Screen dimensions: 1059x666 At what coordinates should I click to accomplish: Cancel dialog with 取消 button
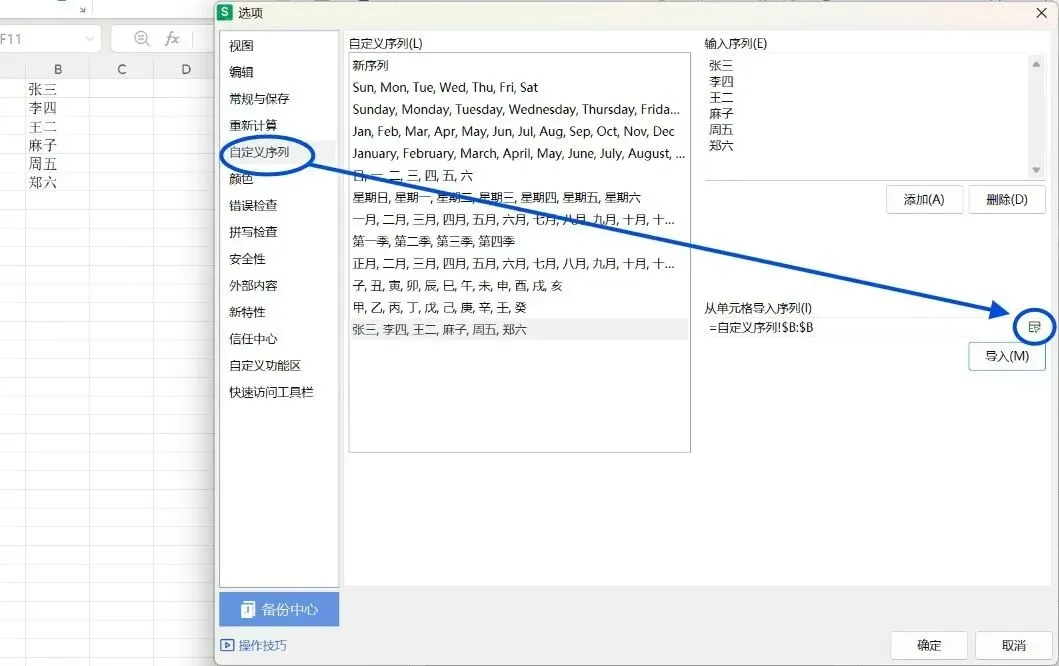click(1014, 645)
